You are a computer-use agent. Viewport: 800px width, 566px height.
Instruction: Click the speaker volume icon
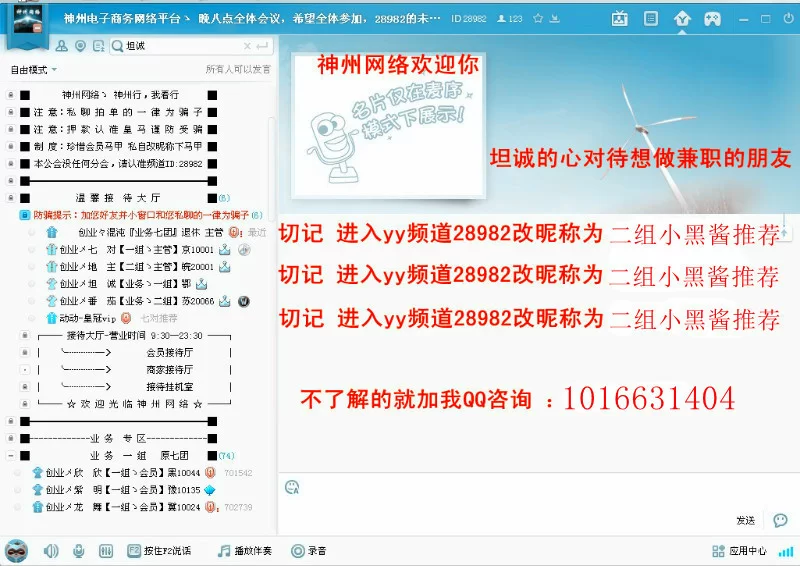pos(51,551)
